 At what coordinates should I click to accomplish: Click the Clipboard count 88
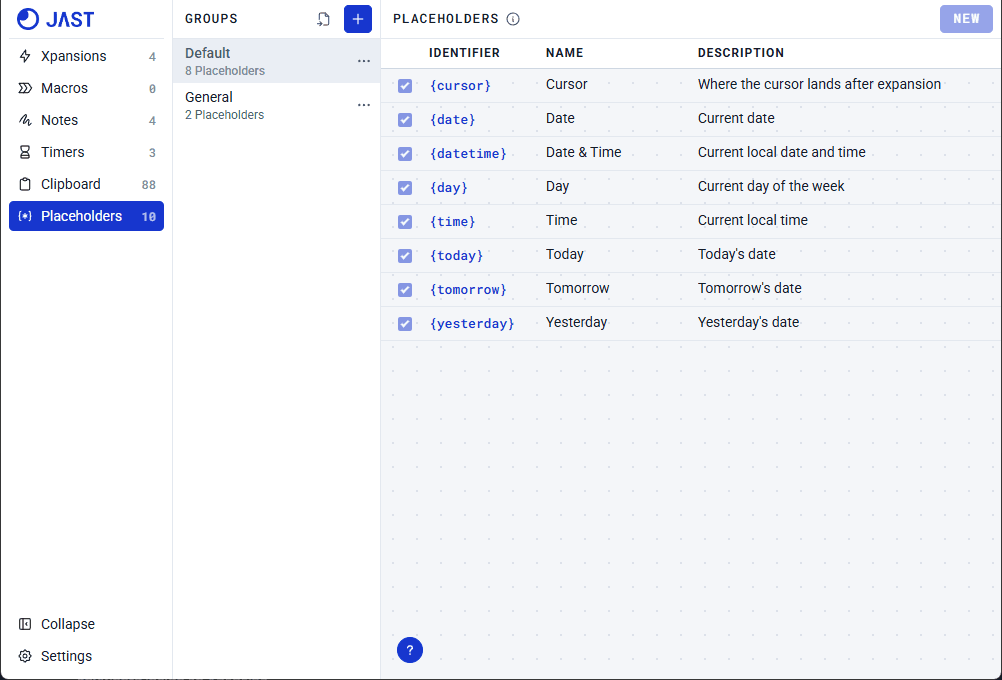148,185
